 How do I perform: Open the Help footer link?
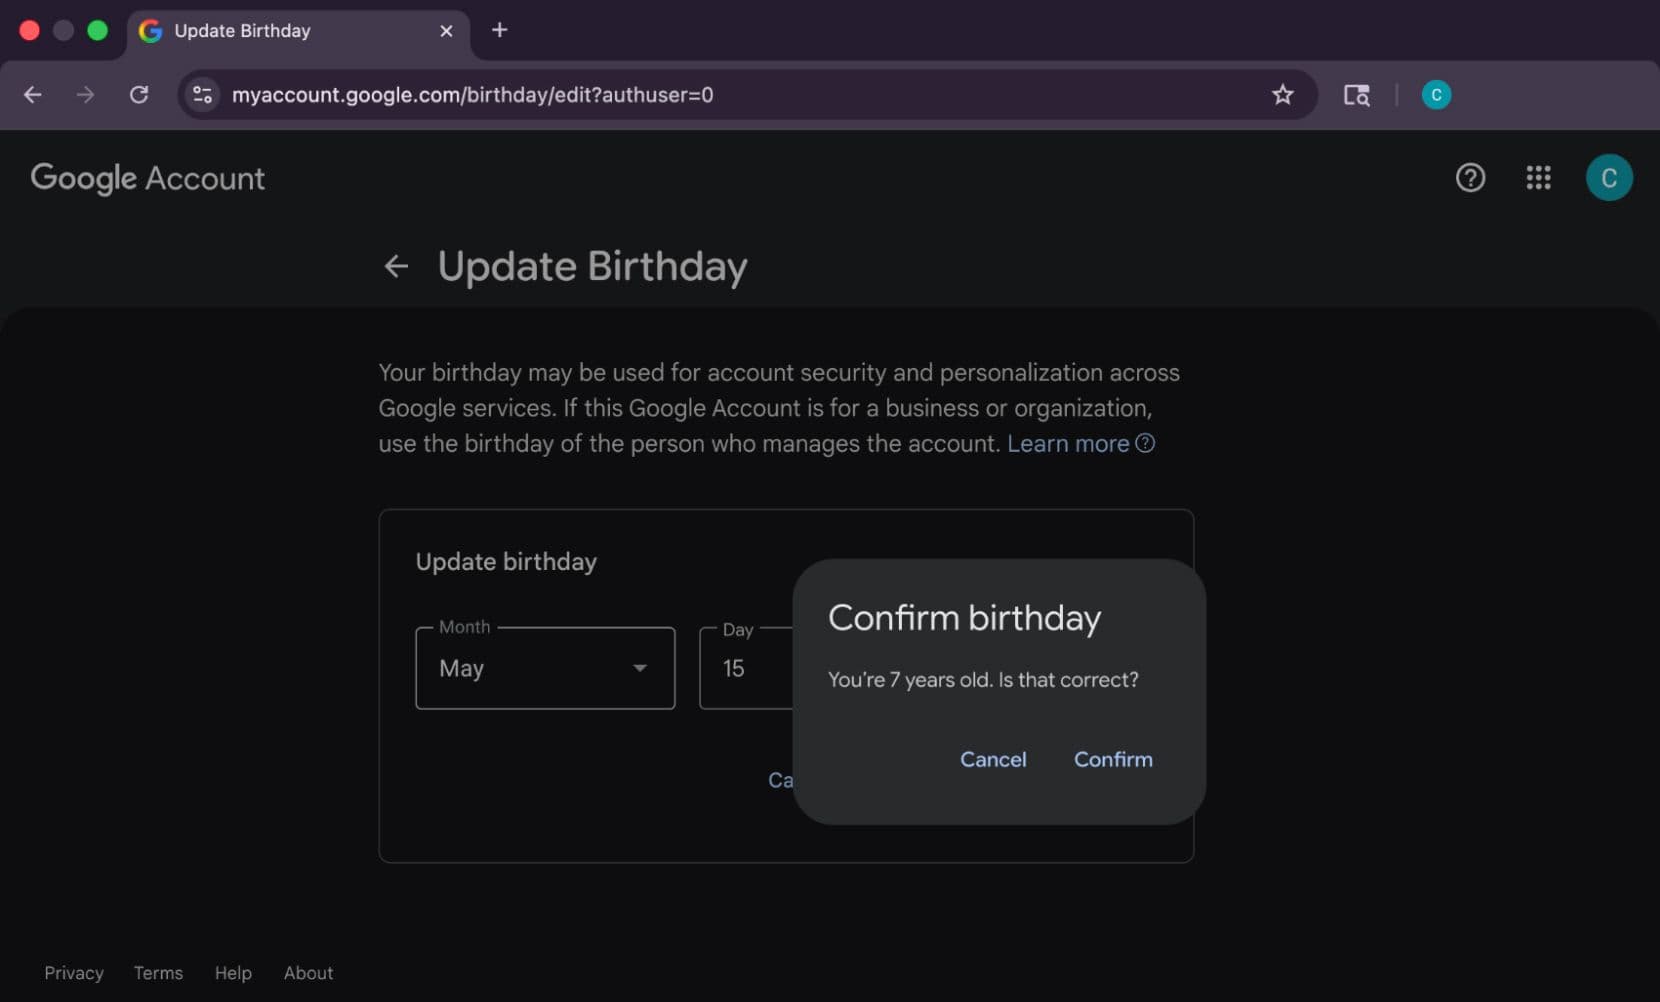(233, 973)
